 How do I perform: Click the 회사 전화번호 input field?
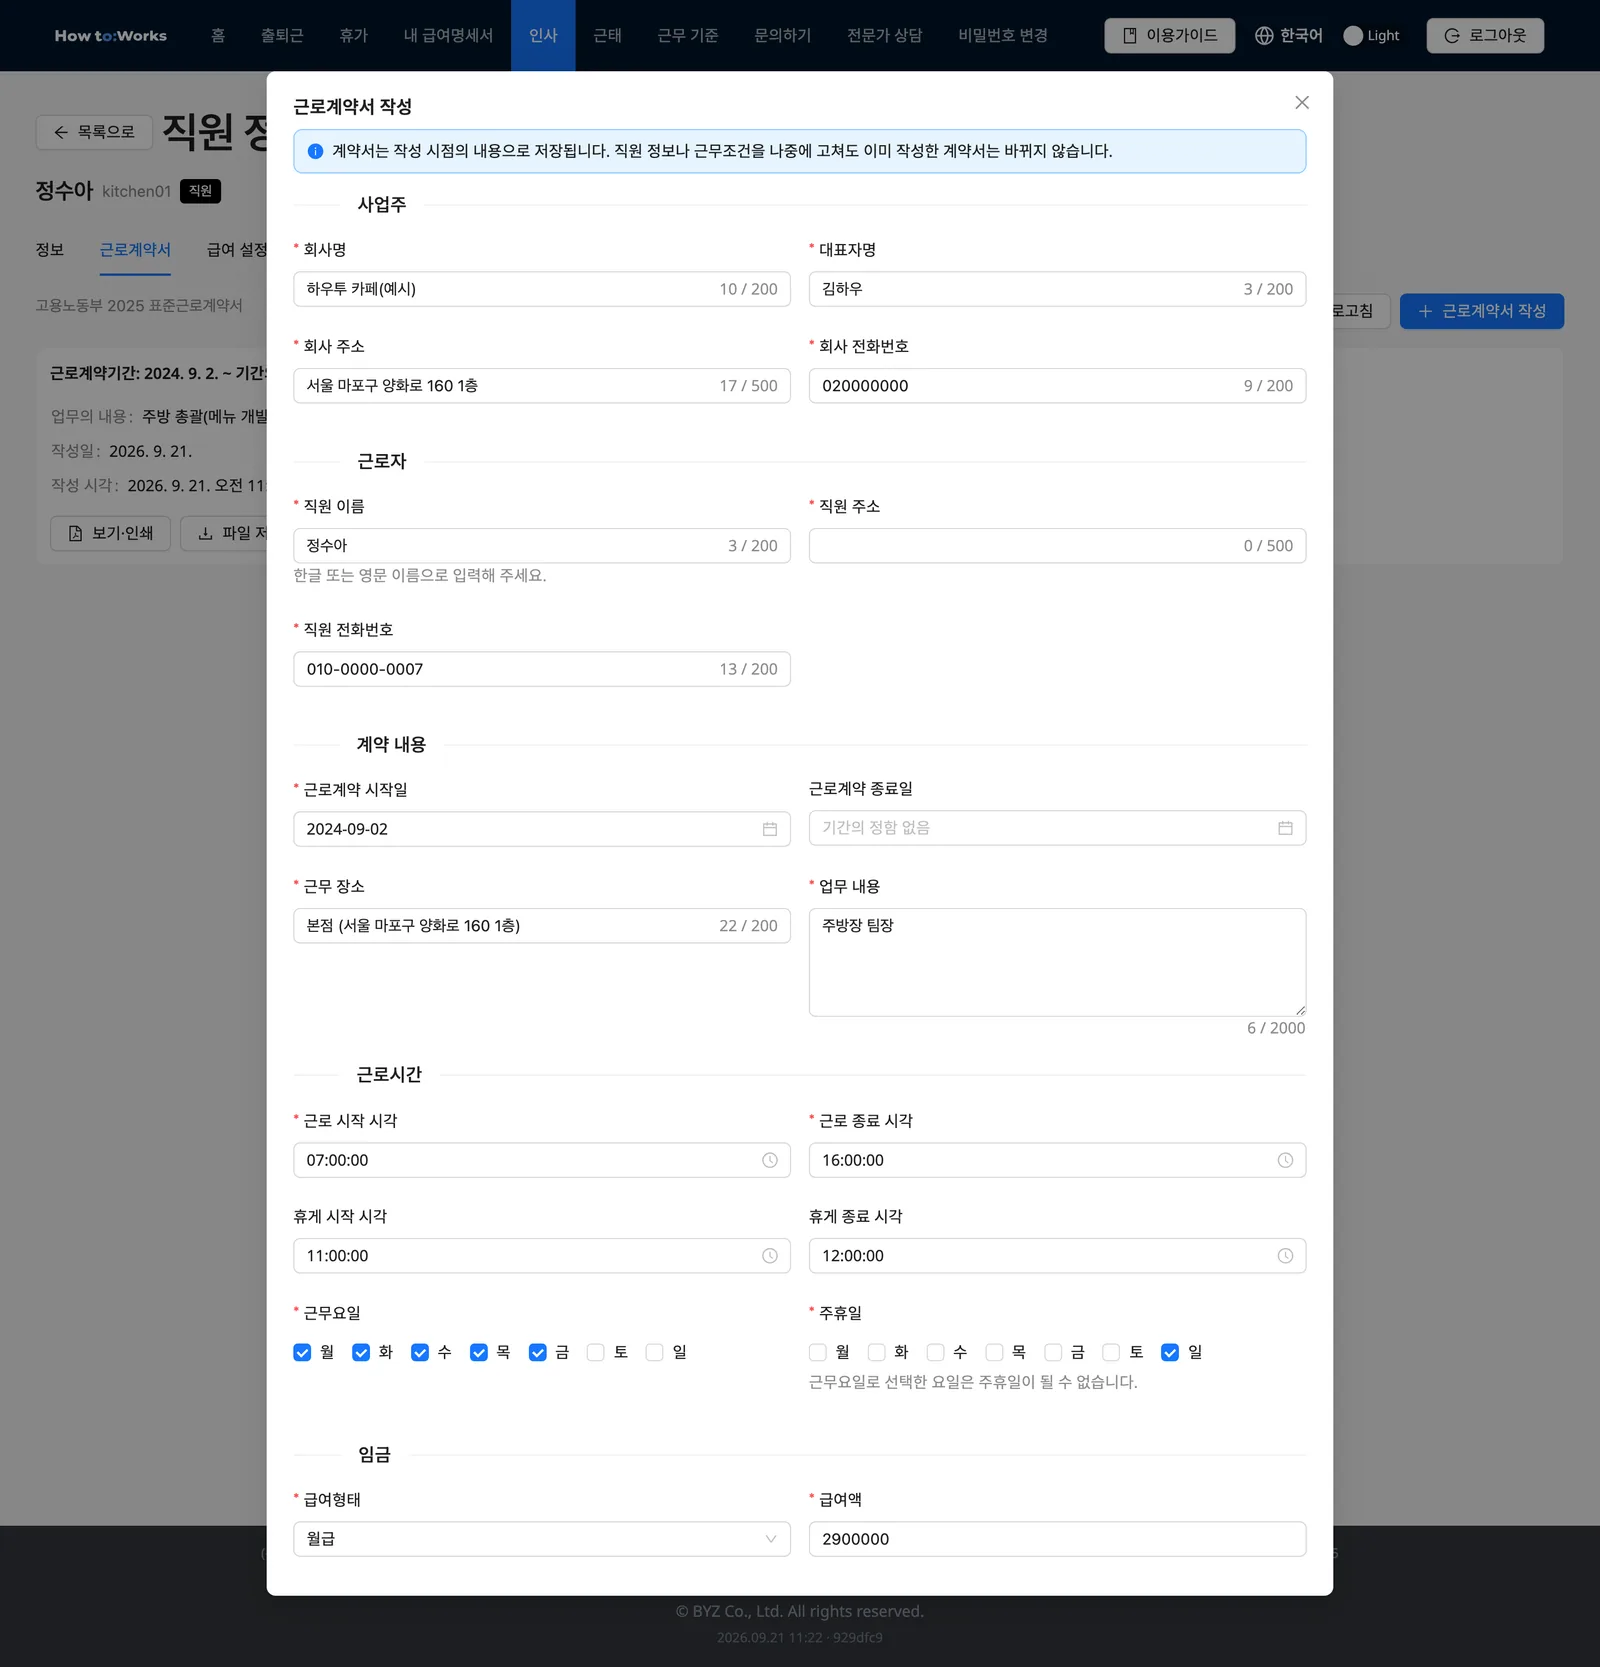point(1057,386)
